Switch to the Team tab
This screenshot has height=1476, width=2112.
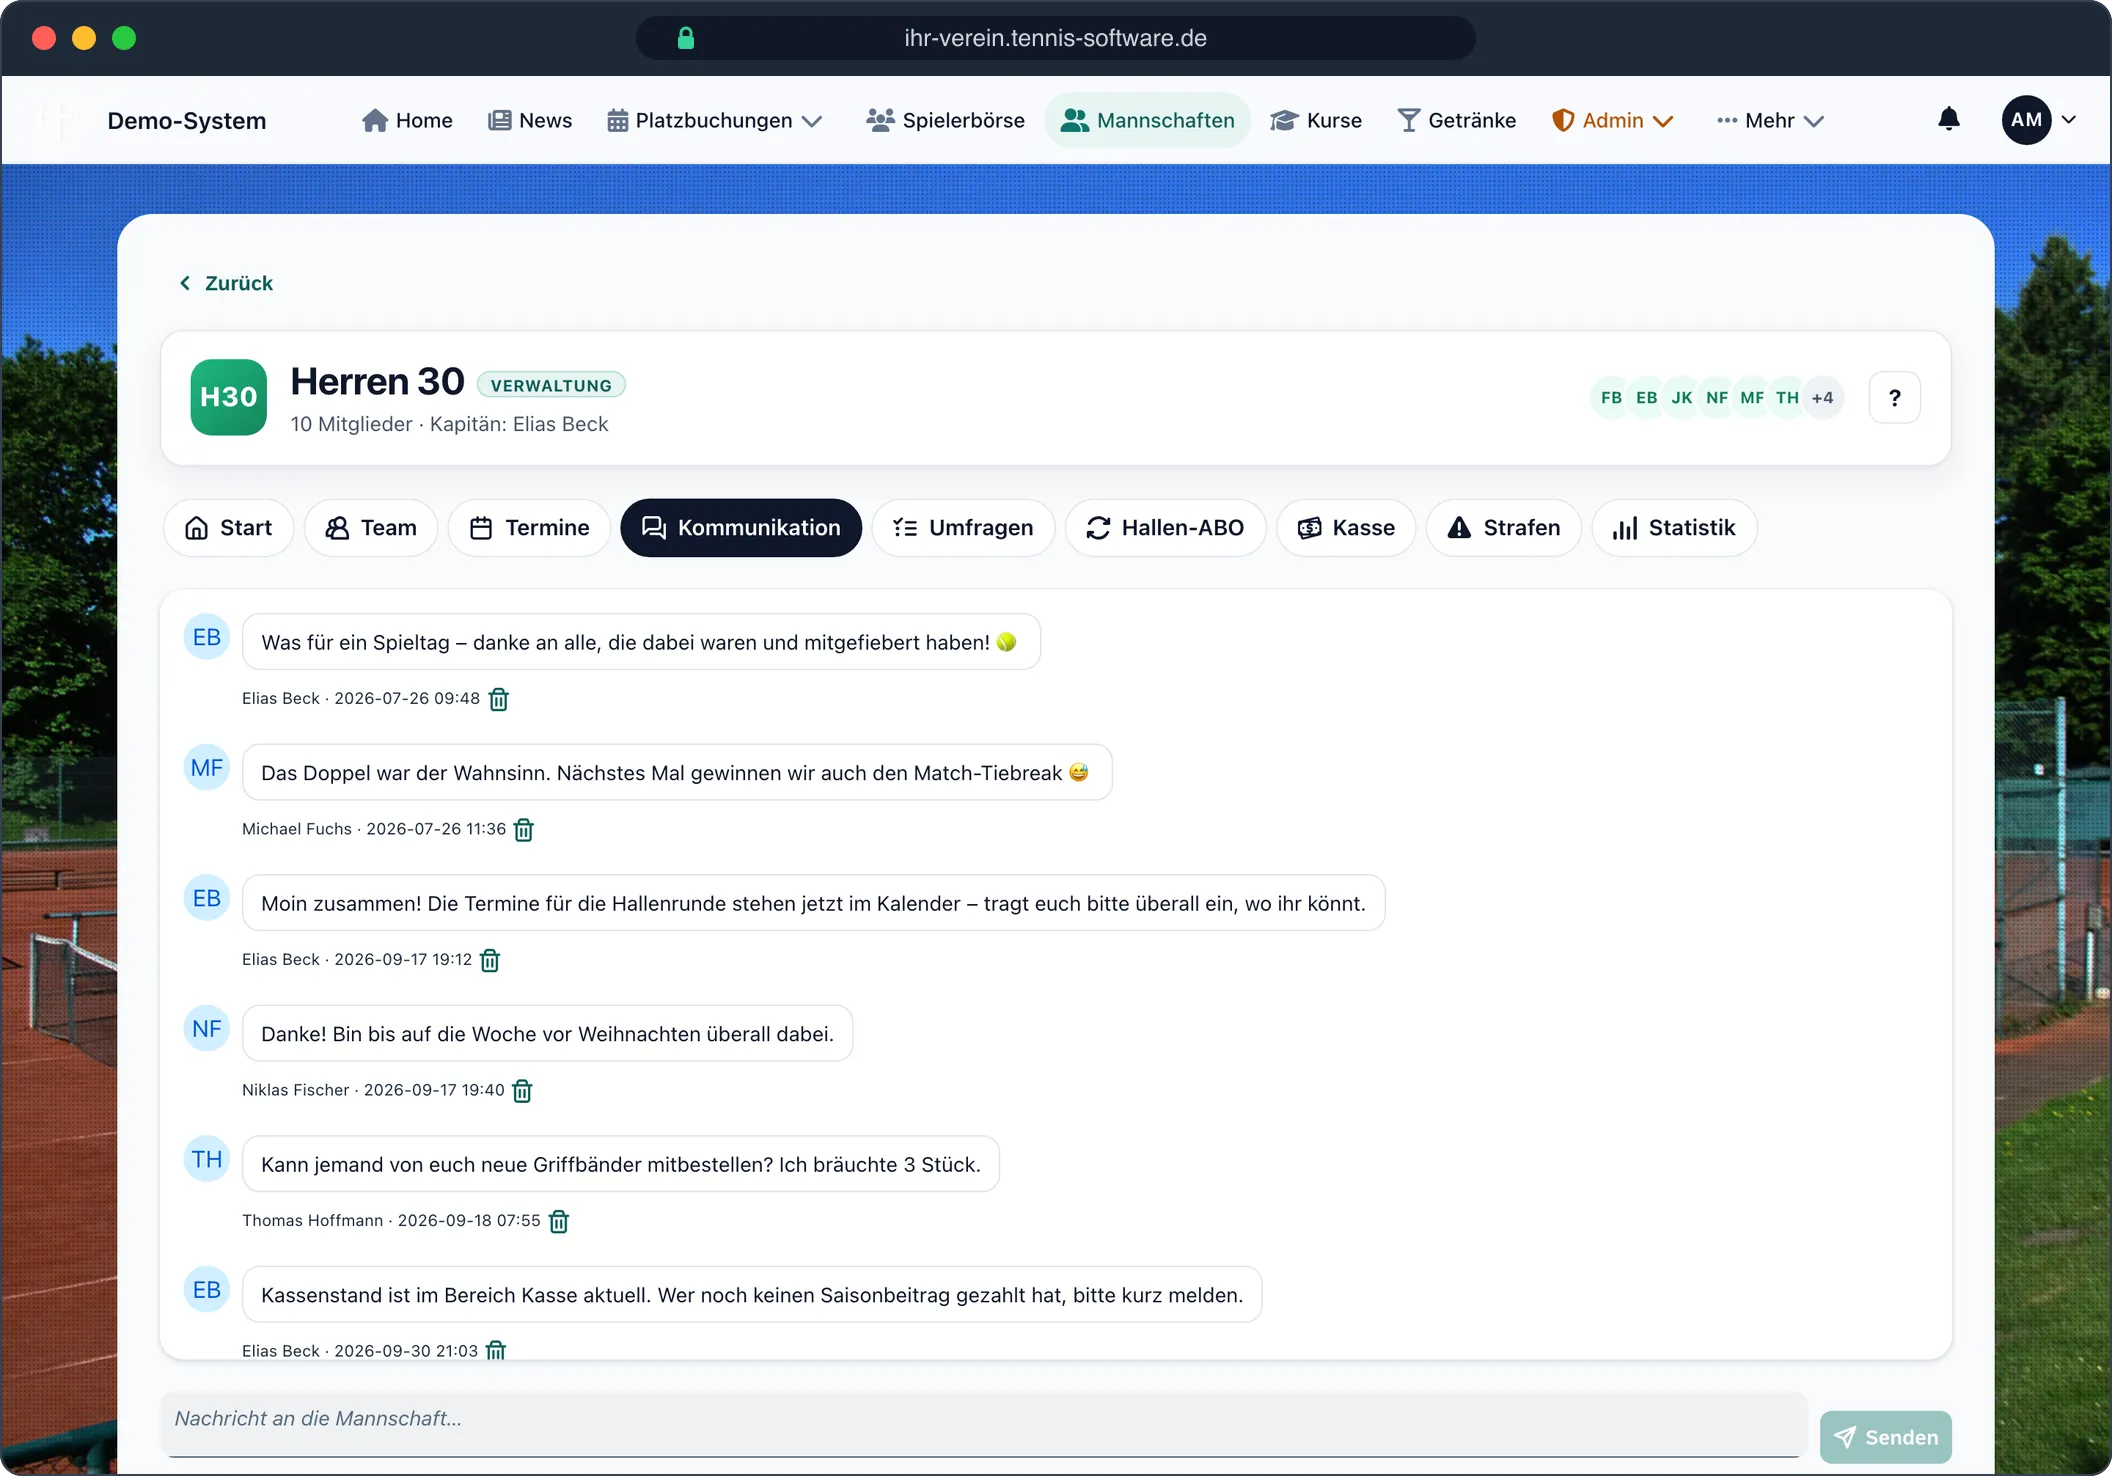371,528
